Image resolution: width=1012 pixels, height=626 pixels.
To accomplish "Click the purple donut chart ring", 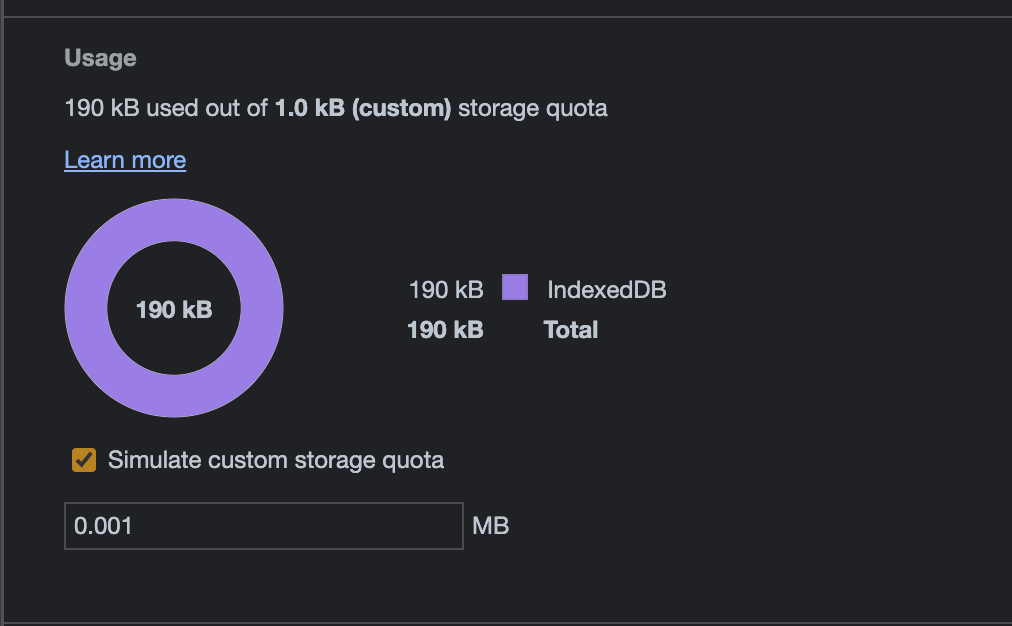I will pos(88,310).
